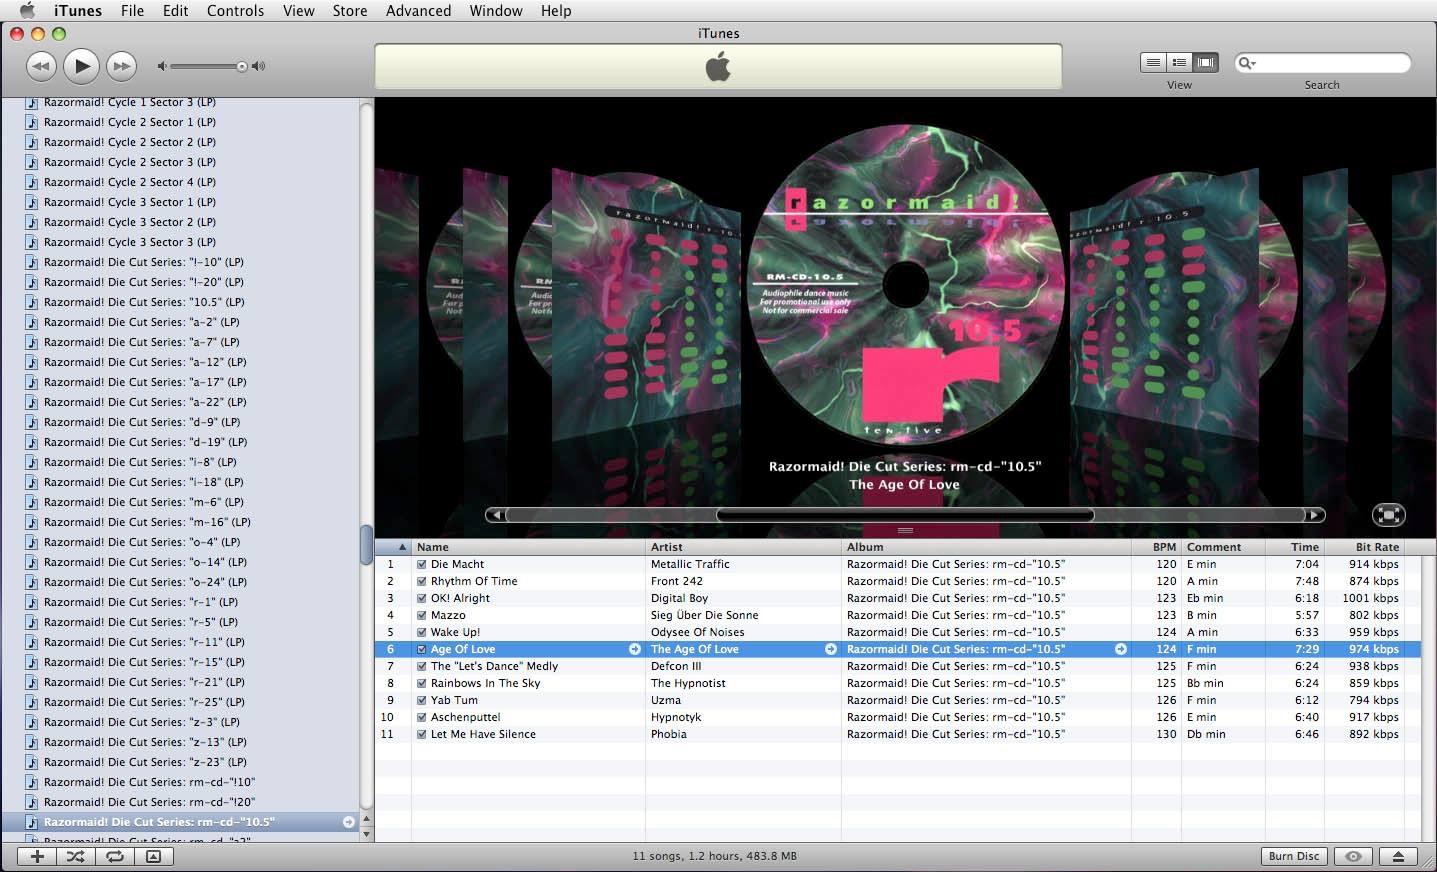
Task: Enter full screen Cover Flow
Action: (x=1388, y=515)
